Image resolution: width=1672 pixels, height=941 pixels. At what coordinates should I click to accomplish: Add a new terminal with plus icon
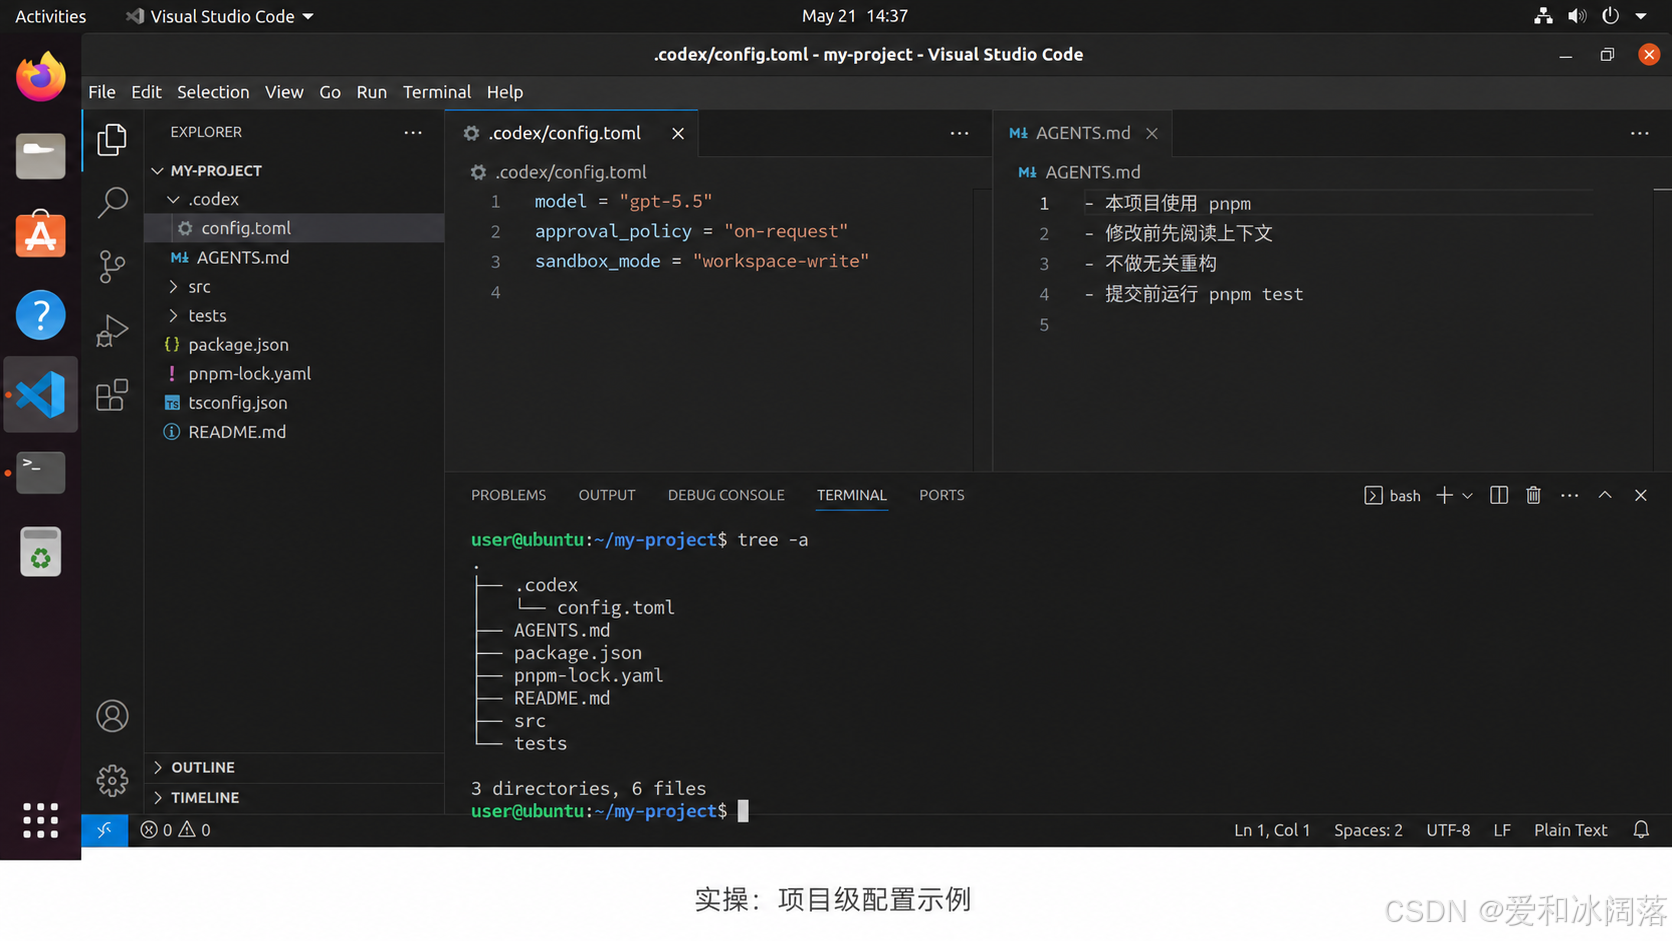(x=1444, y=496)
